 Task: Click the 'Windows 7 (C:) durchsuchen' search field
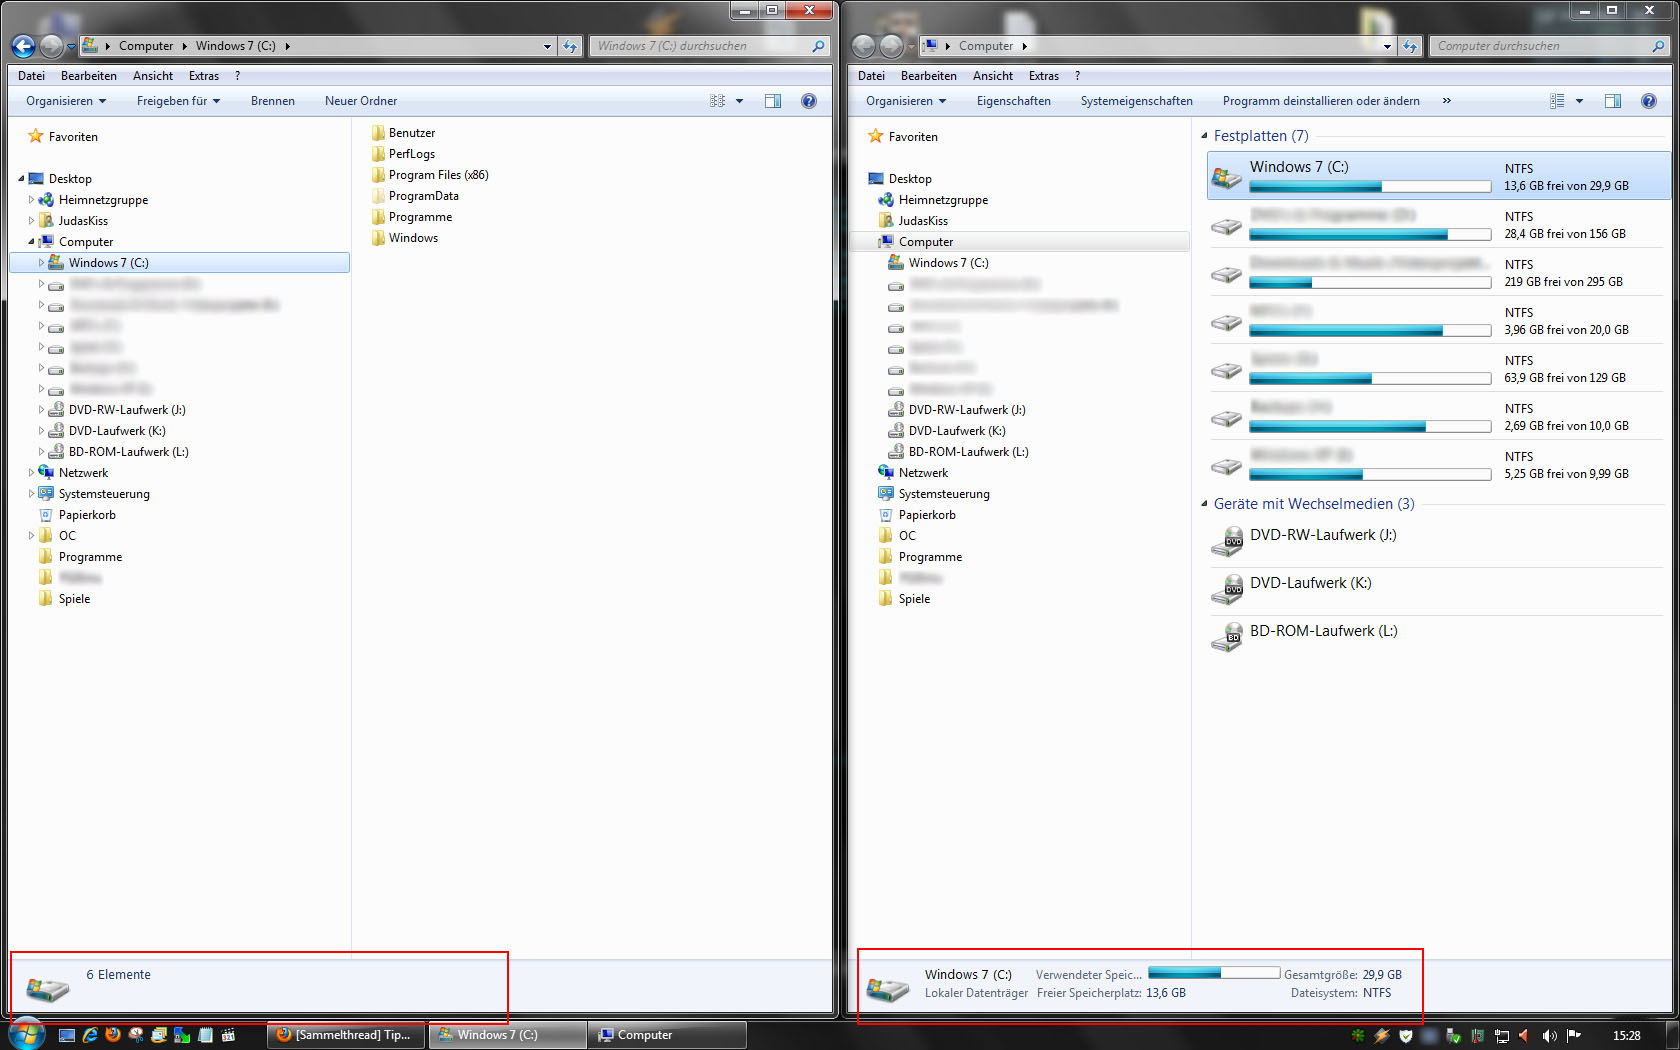pos(710,46)
